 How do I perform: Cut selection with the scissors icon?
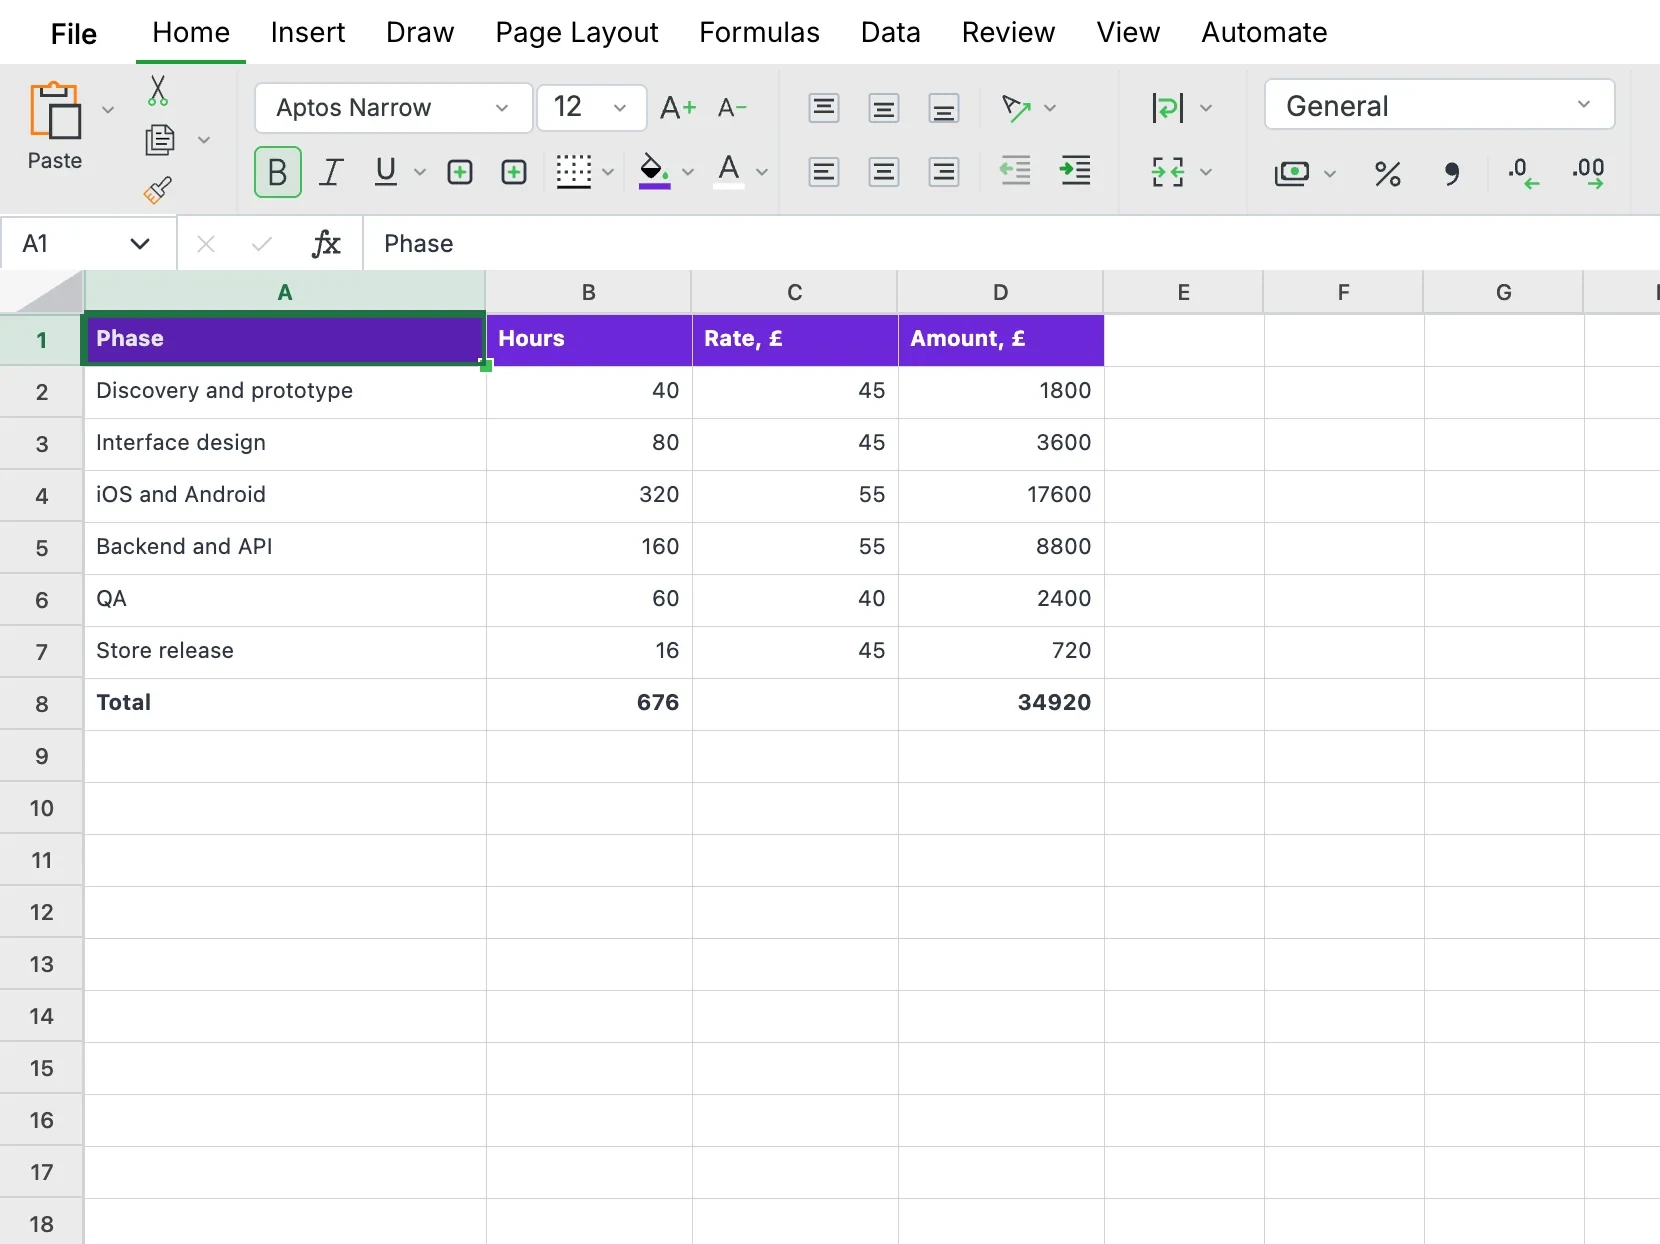coord(158,90)
